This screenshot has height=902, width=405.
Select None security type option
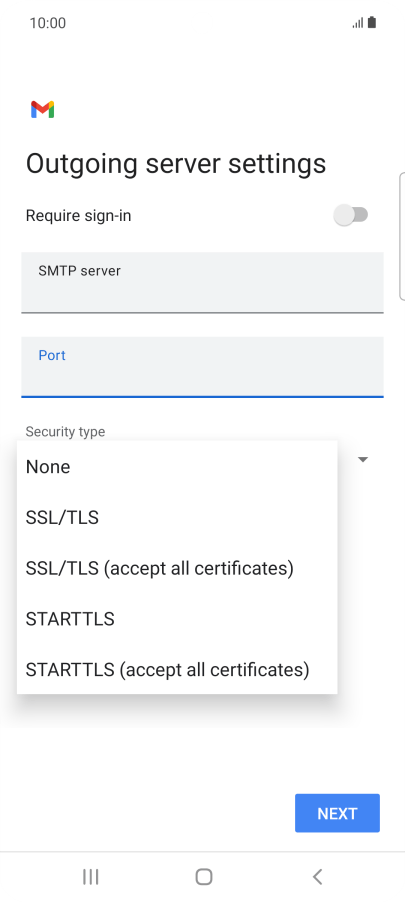pyautogui.click(x=177, y=467)
